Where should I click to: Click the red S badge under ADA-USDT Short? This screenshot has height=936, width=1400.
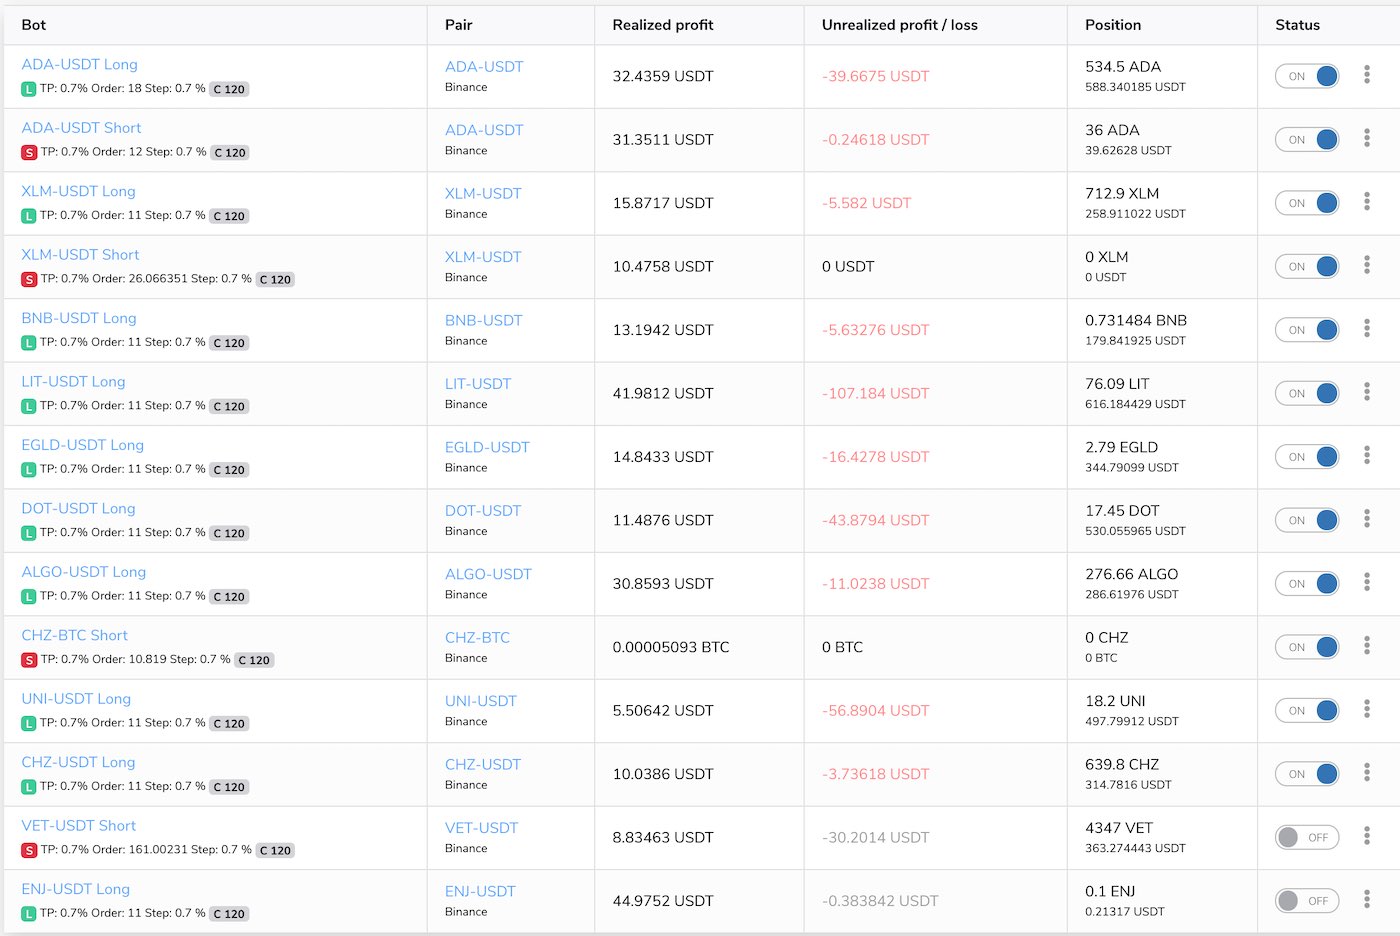click(29, 153)
